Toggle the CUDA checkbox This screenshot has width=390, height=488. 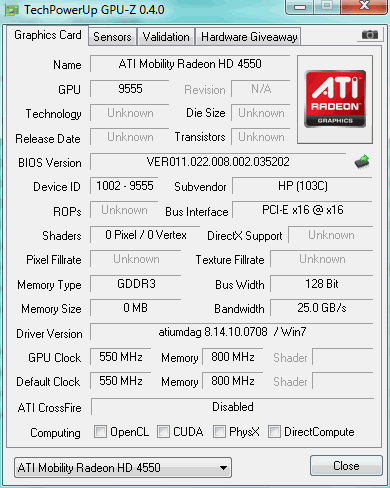163,431
